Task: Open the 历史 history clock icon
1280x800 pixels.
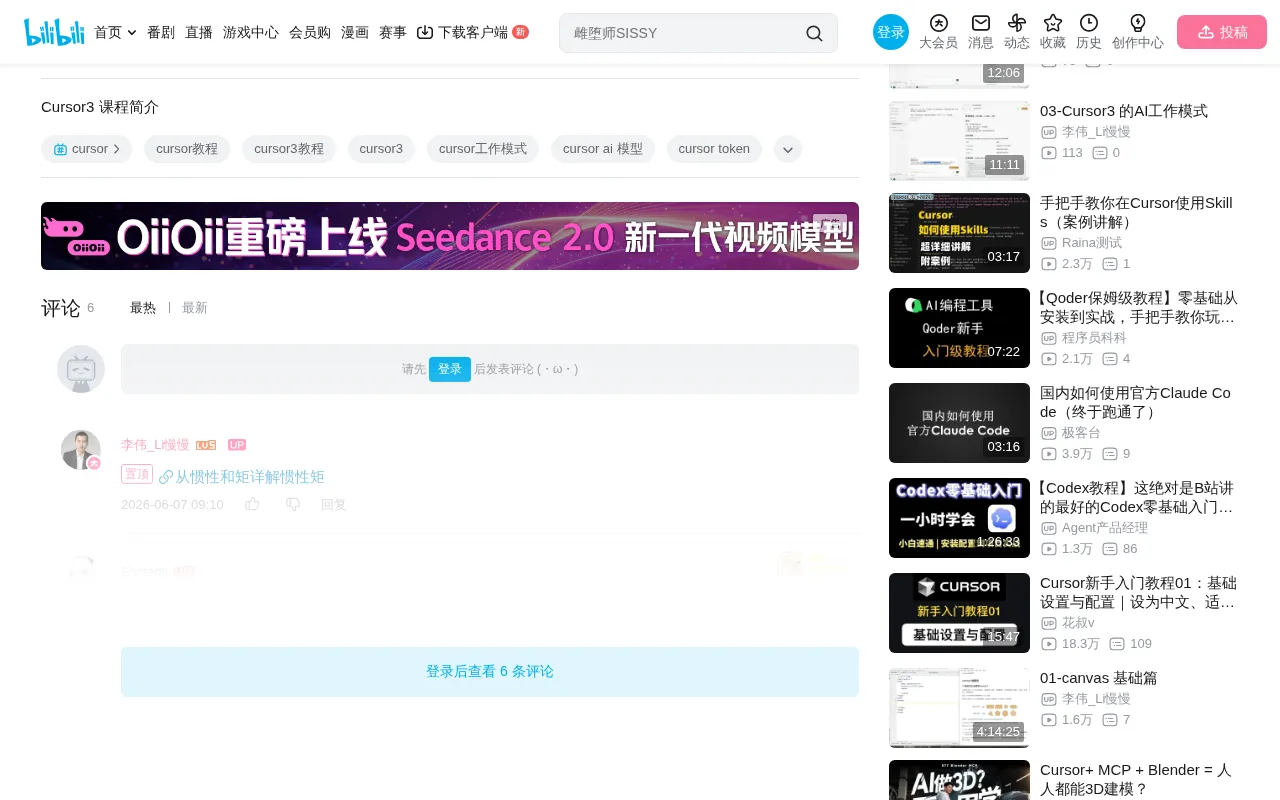Action: click(x=1089, y=23)
